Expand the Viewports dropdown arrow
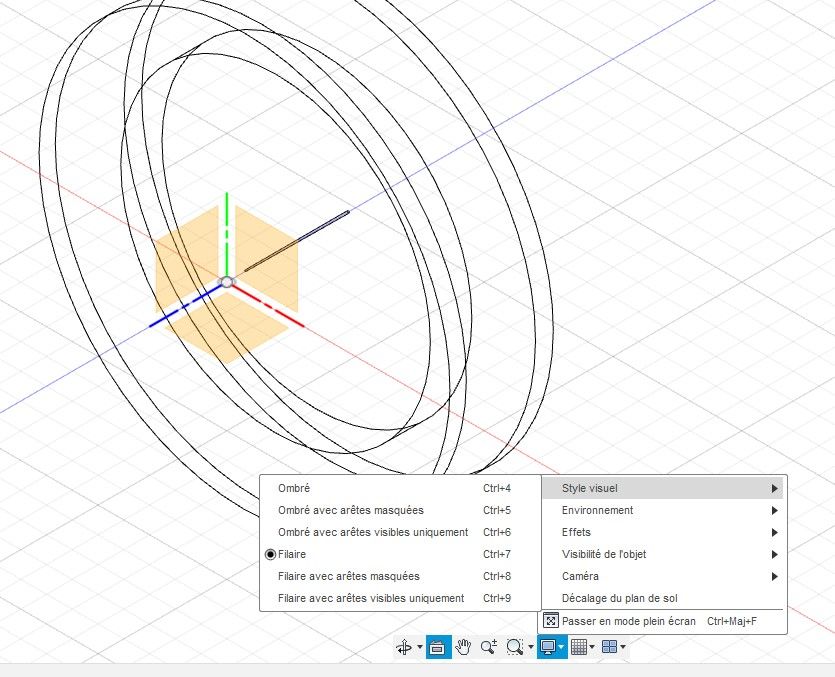Screen dimensions: 835x677 click(623, 647)
